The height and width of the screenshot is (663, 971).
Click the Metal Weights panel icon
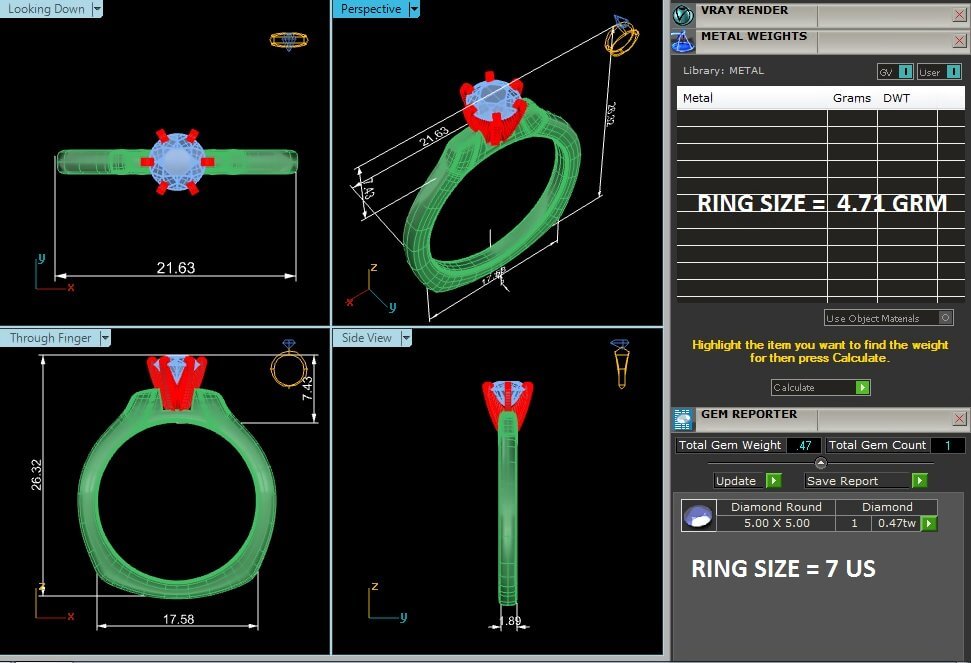tap(683, 41)
